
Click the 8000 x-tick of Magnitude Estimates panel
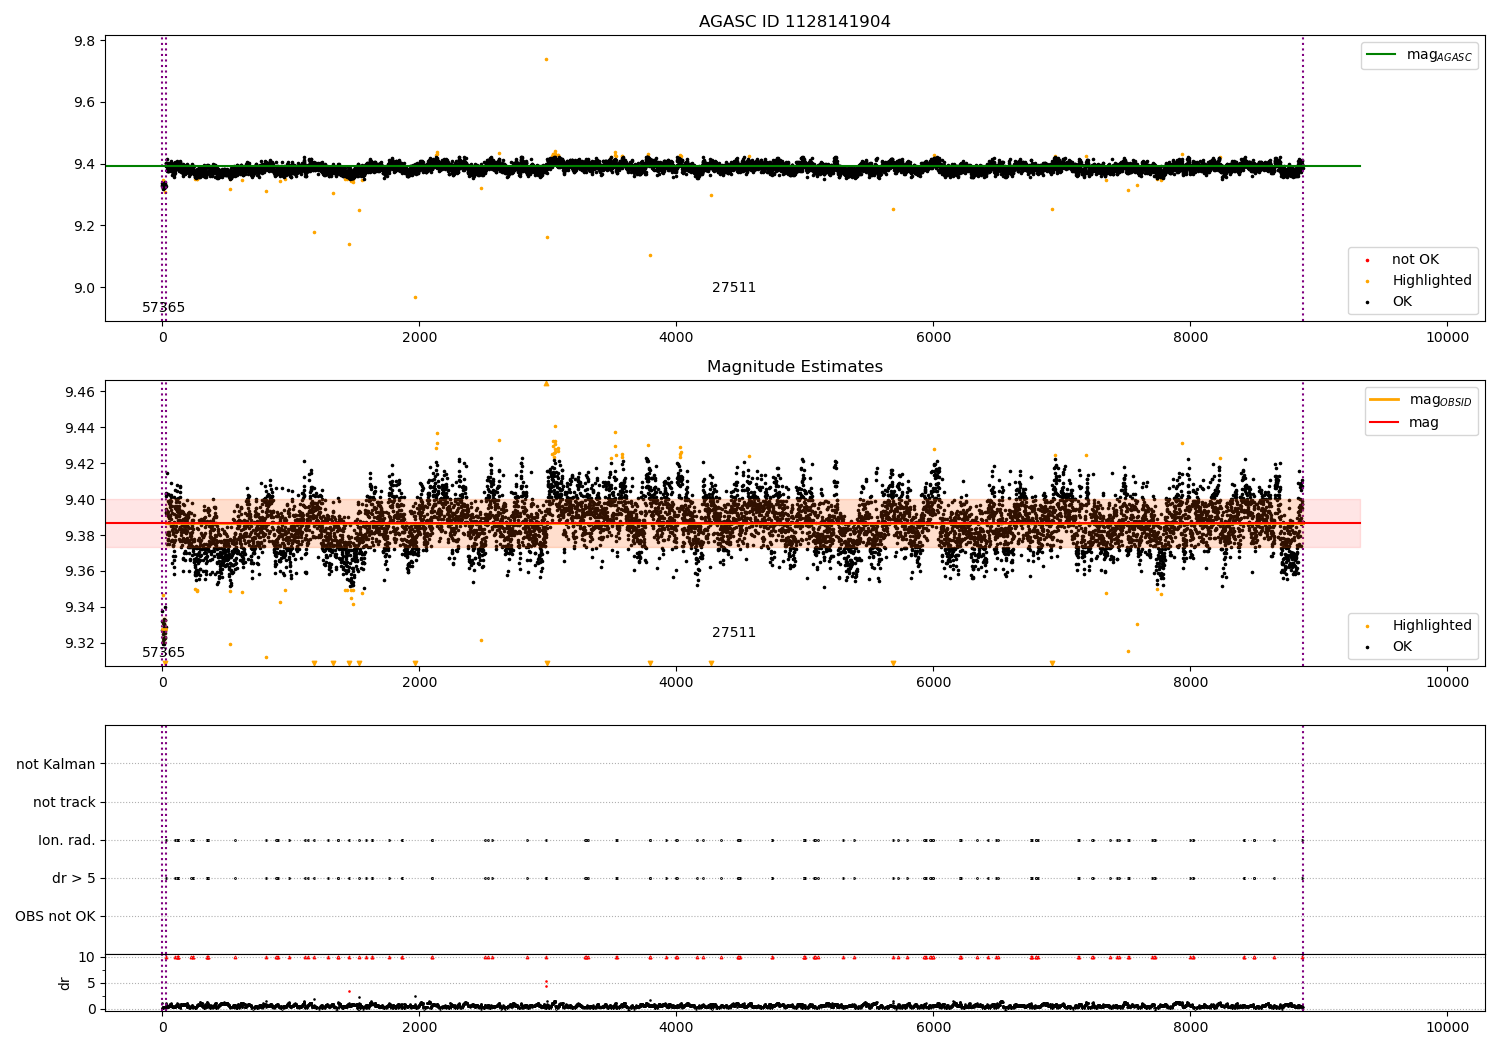pyautogui.click(x=1190, y=682)
